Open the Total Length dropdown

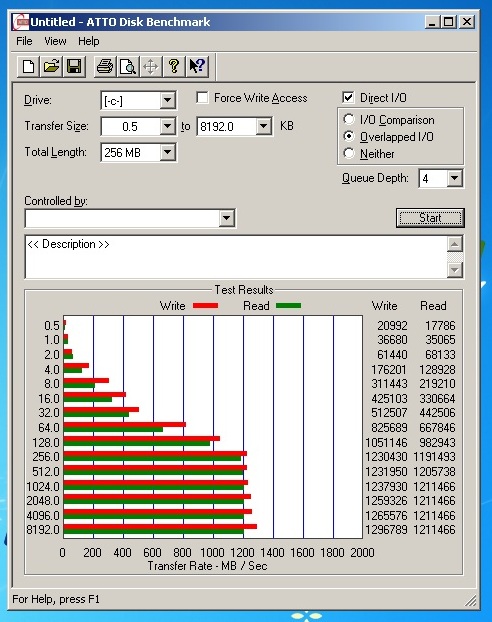[x=168, y=152]
